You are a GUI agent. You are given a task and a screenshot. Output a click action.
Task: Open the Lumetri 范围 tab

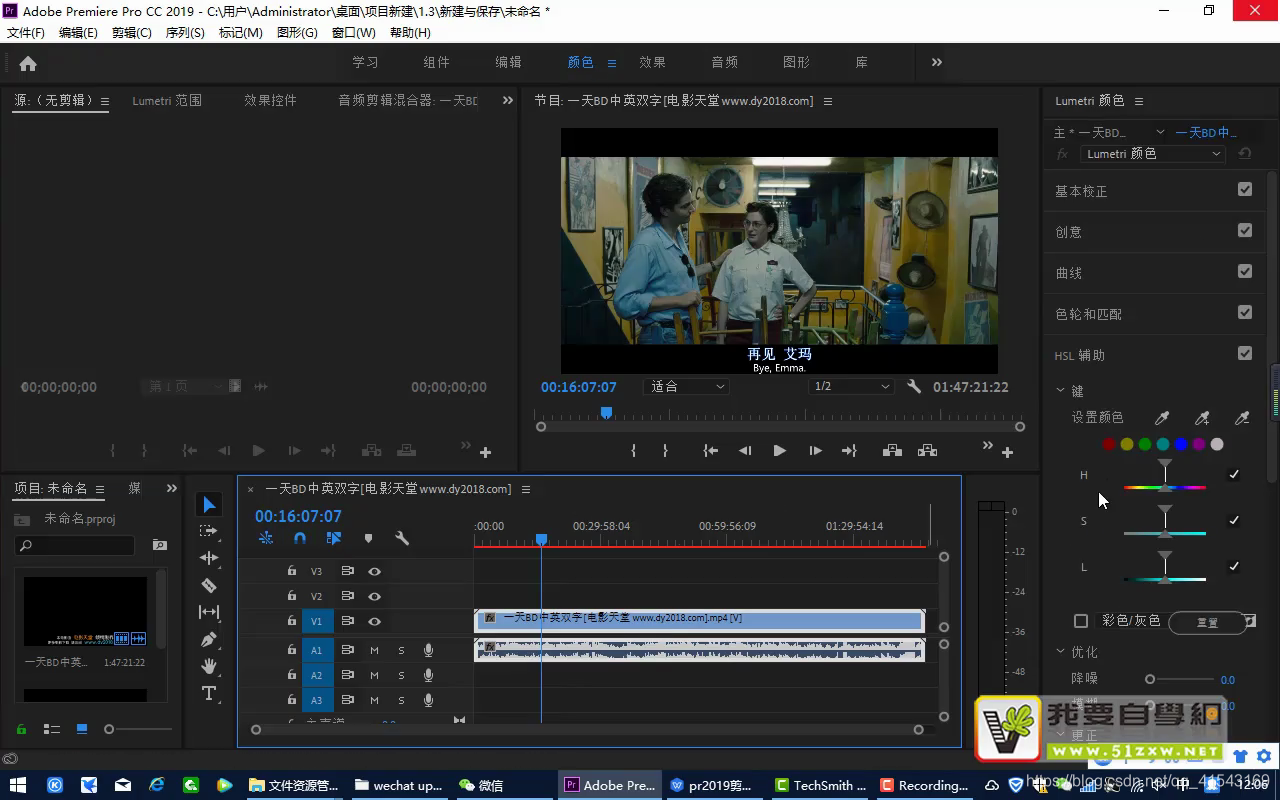pyautogui.click(x=167, y=100)
